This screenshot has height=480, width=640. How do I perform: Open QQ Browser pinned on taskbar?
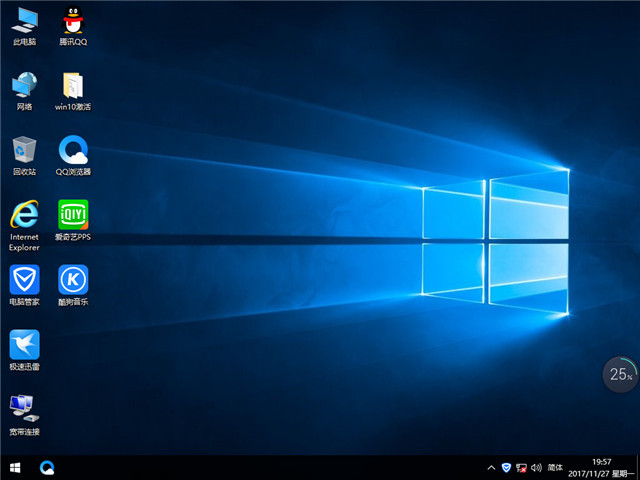click(47, 467)
